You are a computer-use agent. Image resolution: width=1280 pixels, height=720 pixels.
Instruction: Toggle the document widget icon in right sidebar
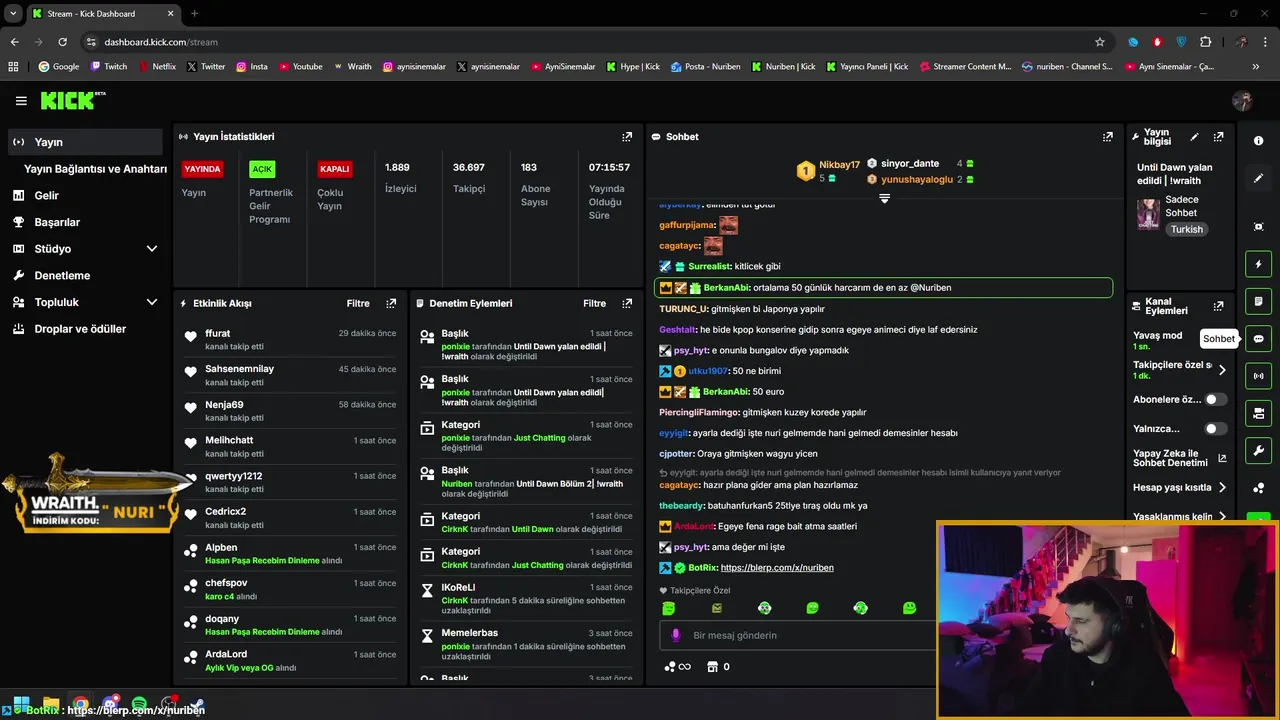[x=1258, y=301]
